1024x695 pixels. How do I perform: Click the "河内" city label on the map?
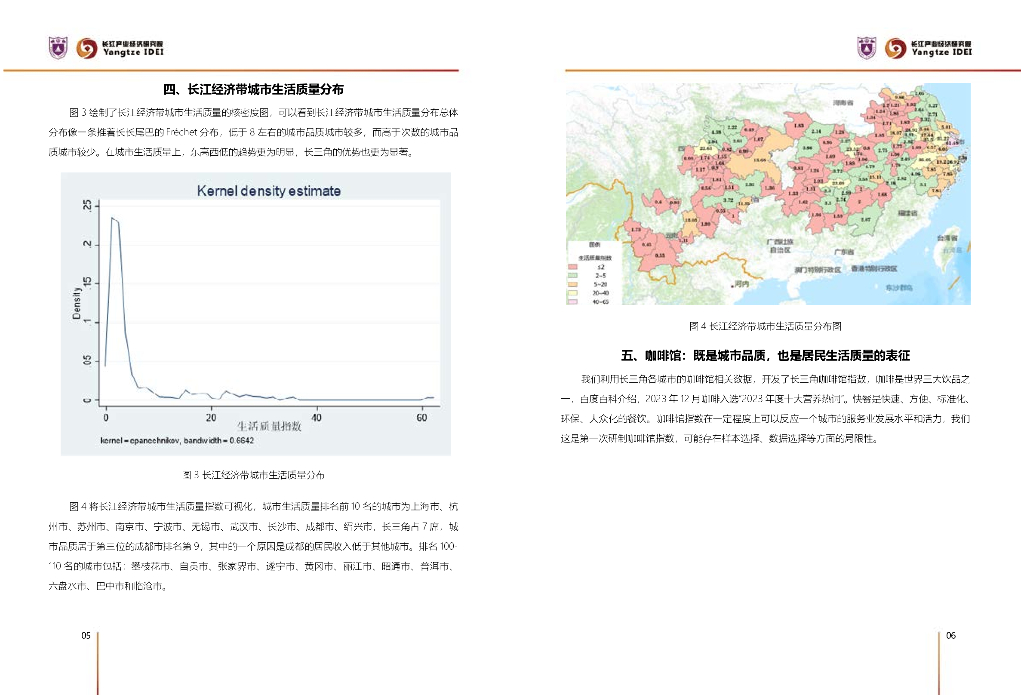coord(741,284)
